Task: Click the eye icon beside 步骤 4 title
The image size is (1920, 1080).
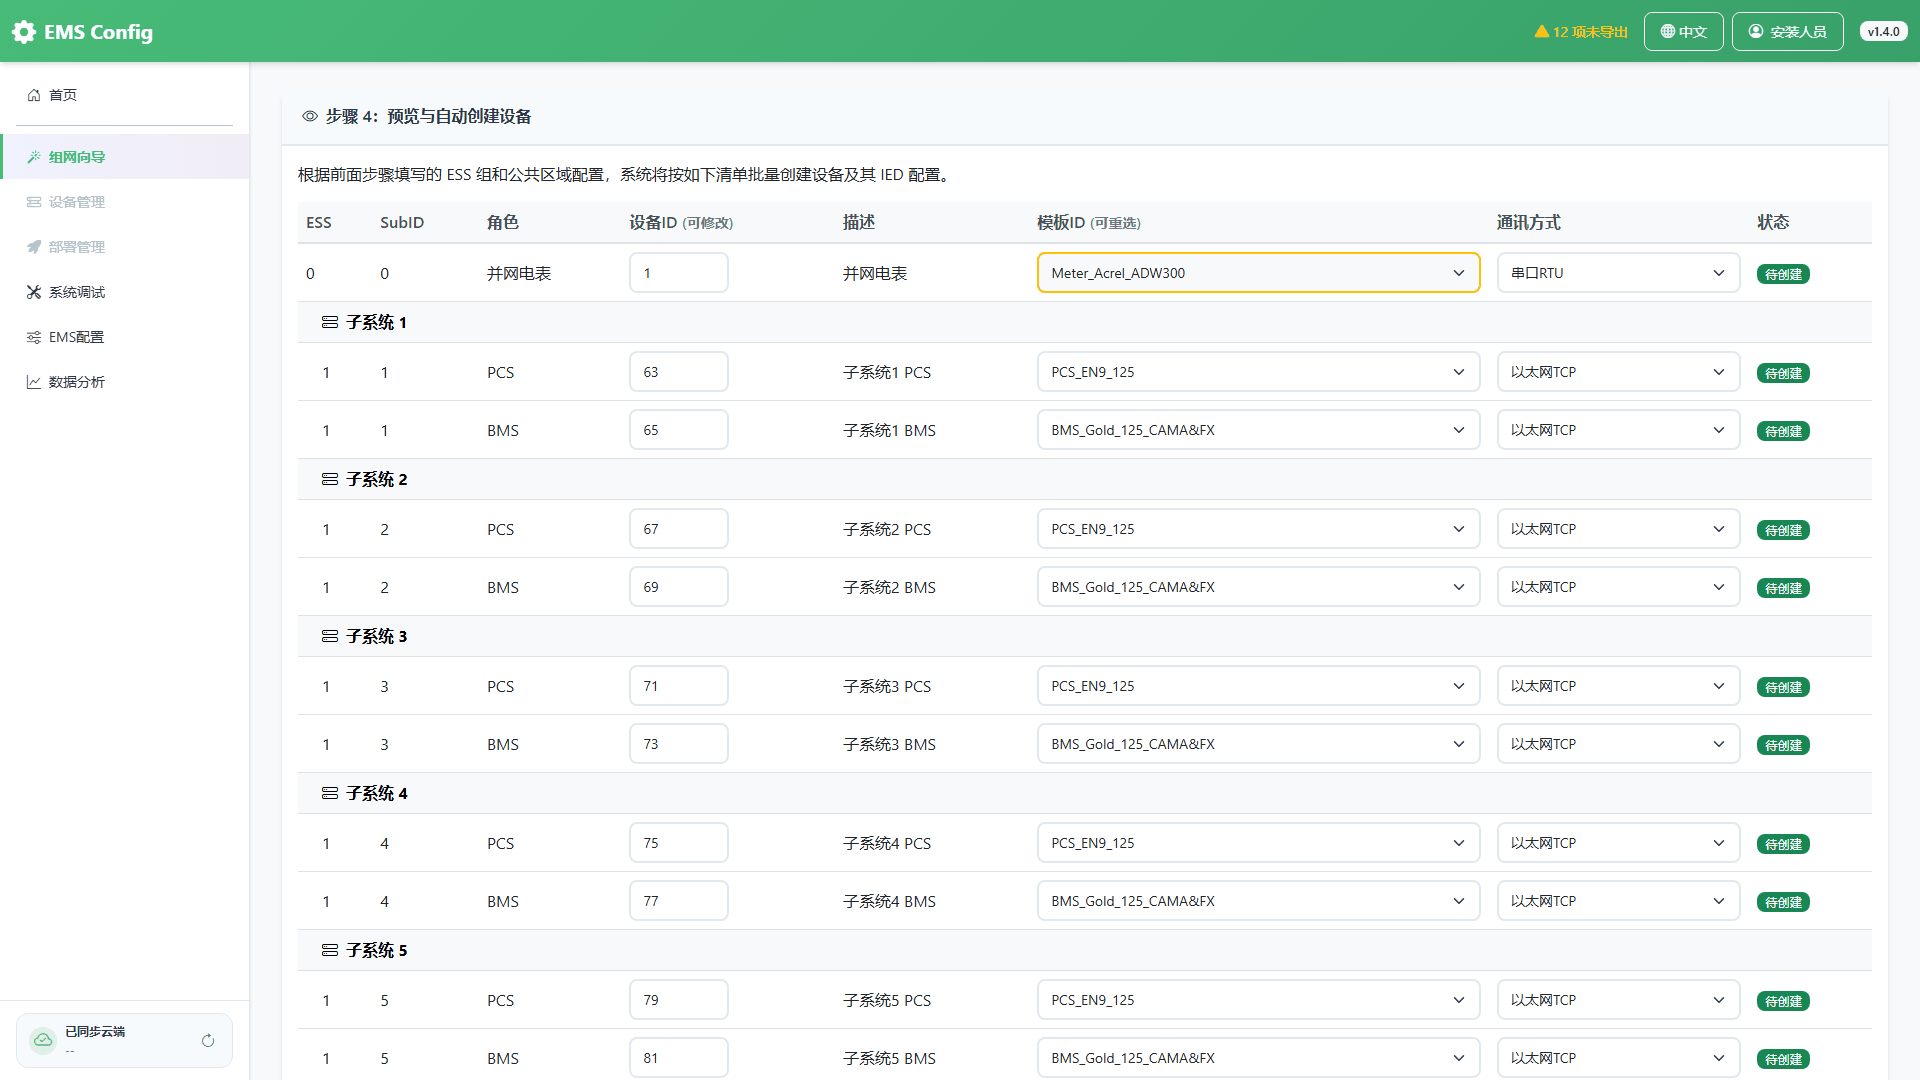Action: click(x=310, y=117)
